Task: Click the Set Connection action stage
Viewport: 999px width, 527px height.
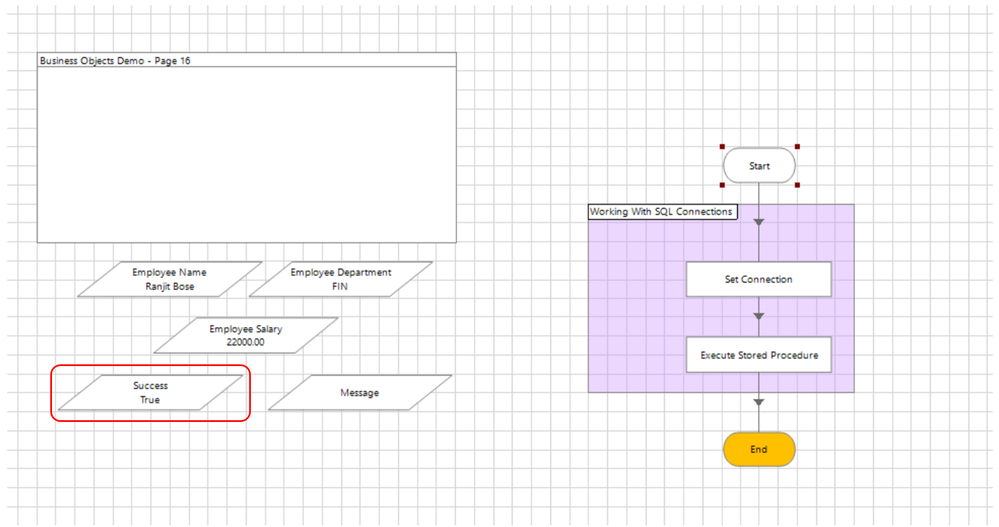Action: pyautogui.click(x=758, y=279)
